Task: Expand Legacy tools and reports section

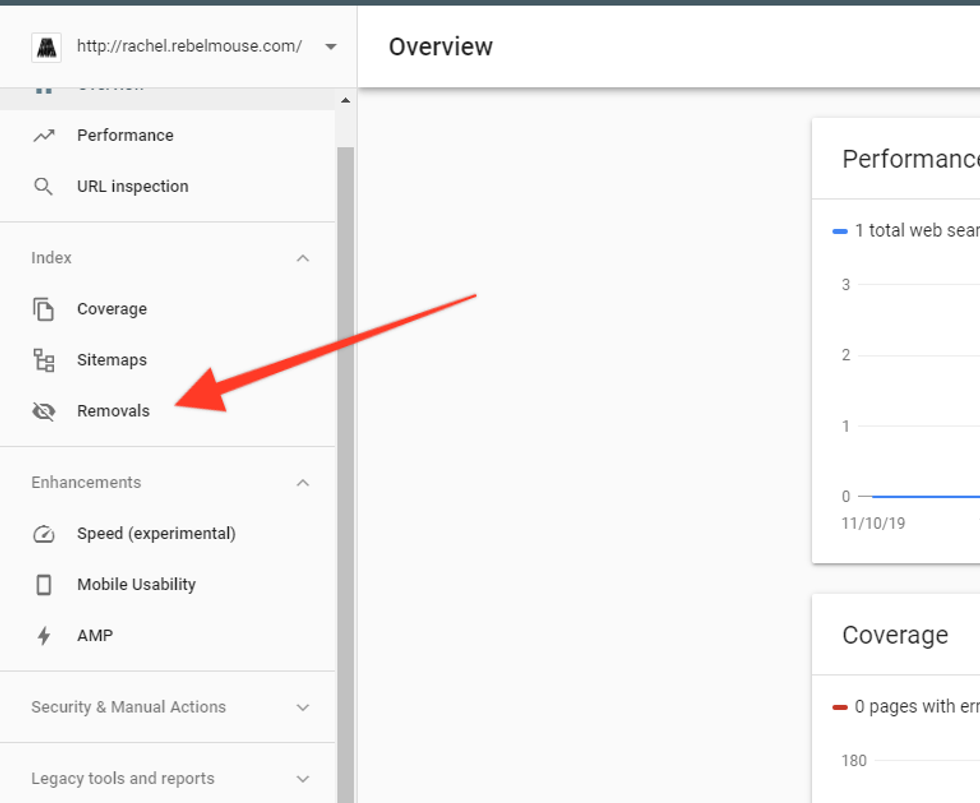Action: pos(303,778)
